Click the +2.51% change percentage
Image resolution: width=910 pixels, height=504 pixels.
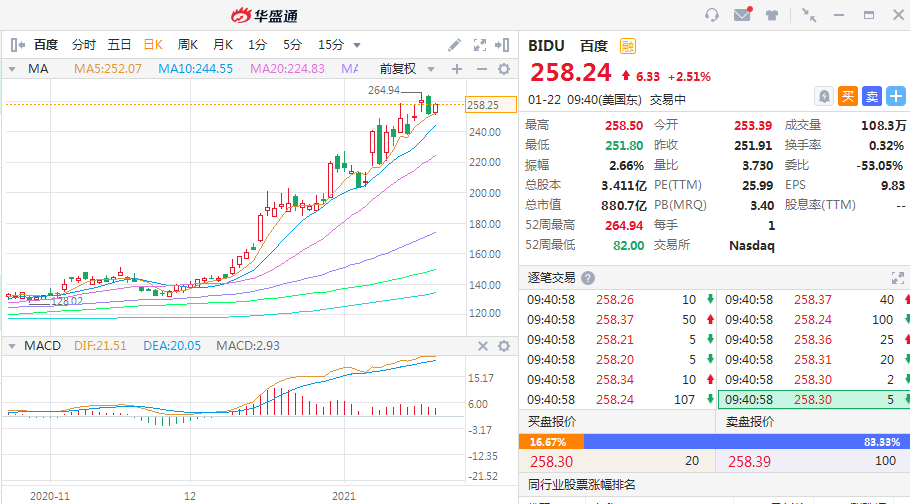tap(689, 77)
